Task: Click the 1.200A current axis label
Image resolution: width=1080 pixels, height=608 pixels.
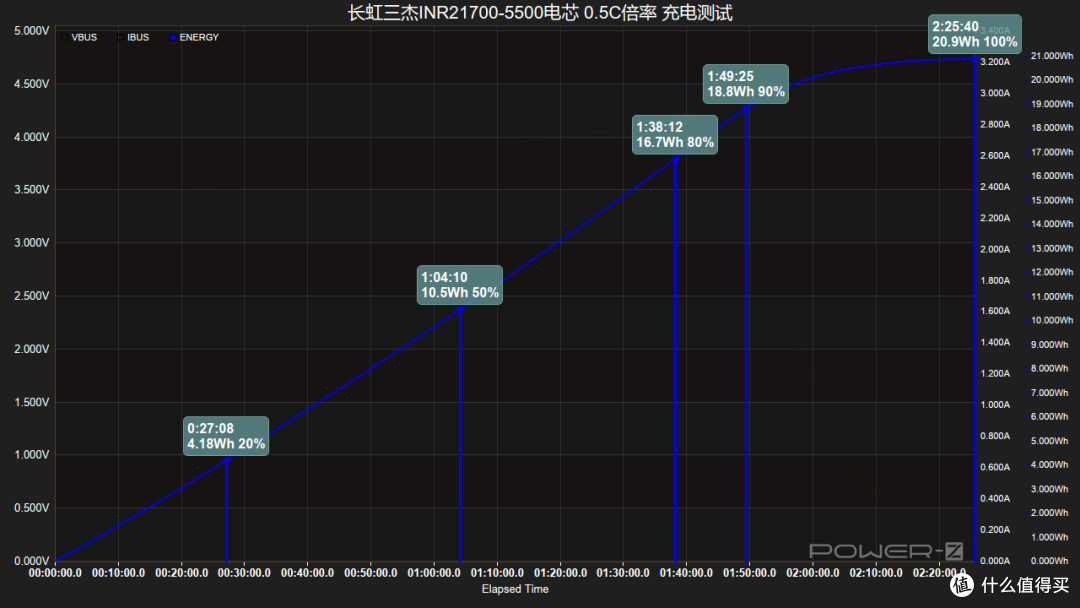Action: coord(995,374)
